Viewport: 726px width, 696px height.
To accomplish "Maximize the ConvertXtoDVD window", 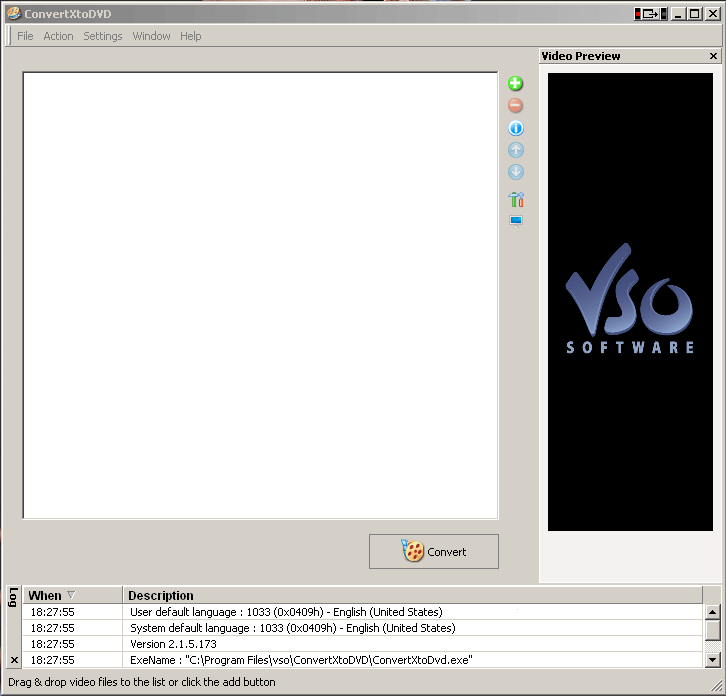I will (x=695, y=14).
